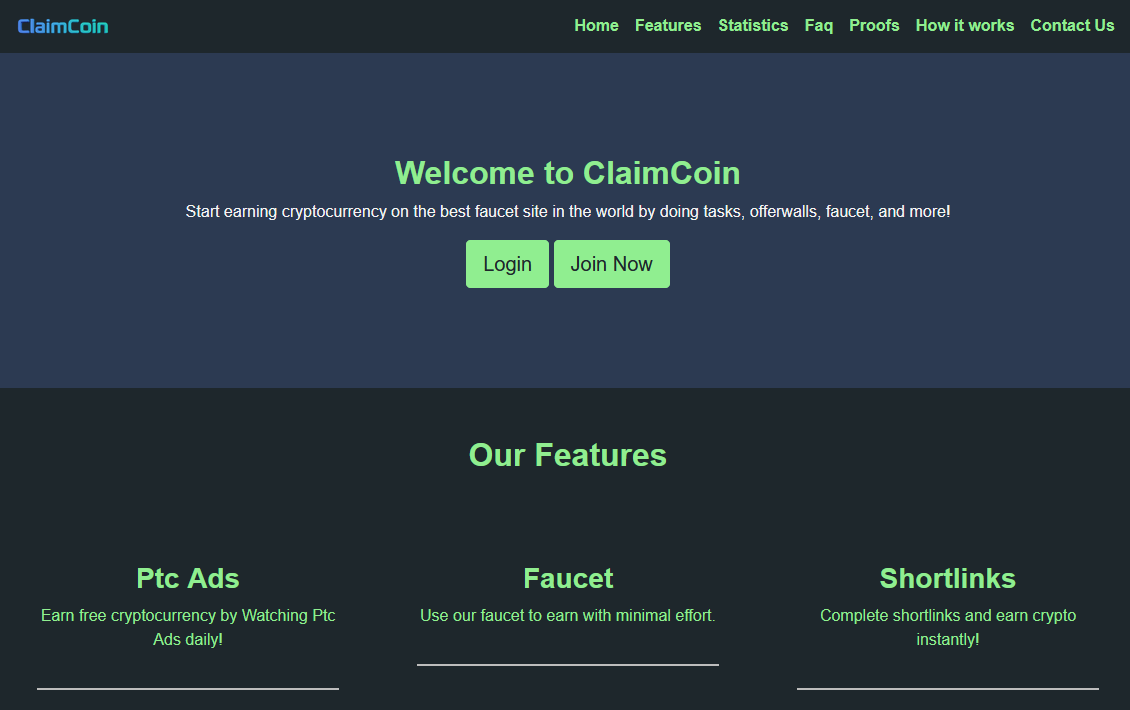Viewport: 1130px width, 710px height.
Task: Select the Faq menu item
Action: tap(819, 25)
